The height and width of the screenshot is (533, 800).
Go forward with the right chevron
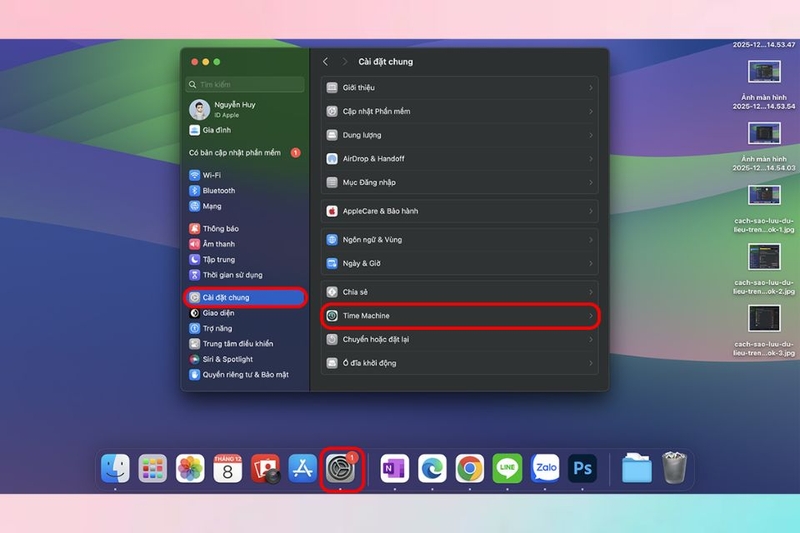[345, 62]
